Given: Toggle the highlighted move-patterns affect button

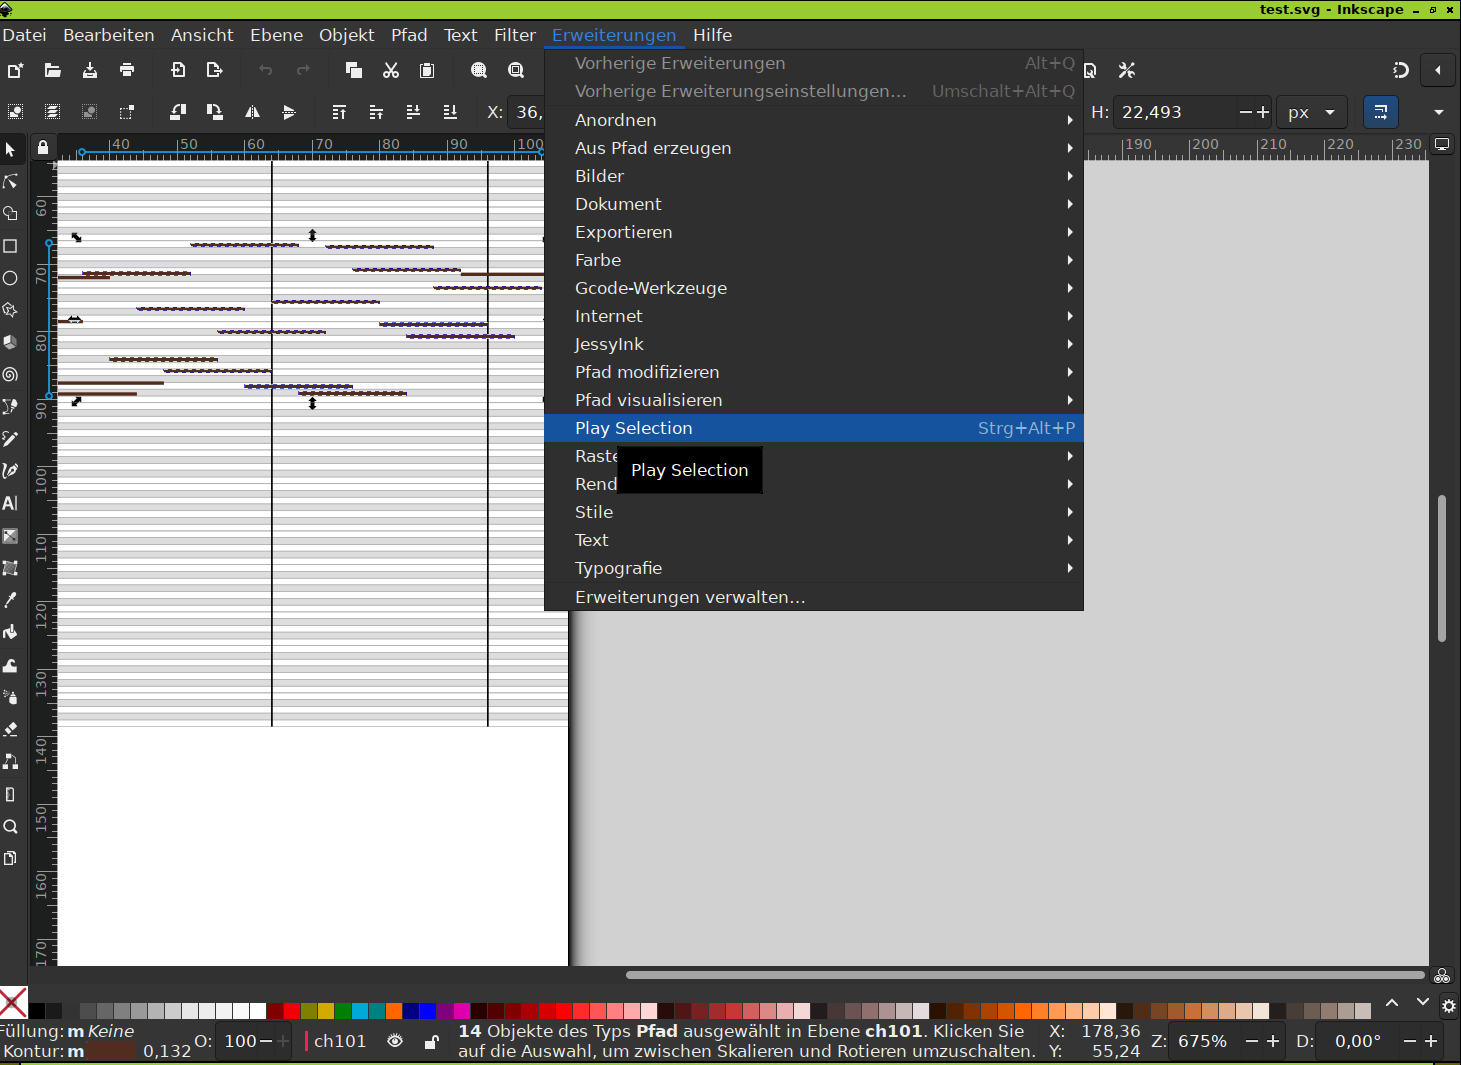Looking at the screenshot, I should pyautogui.click(x=1381, y=112).
